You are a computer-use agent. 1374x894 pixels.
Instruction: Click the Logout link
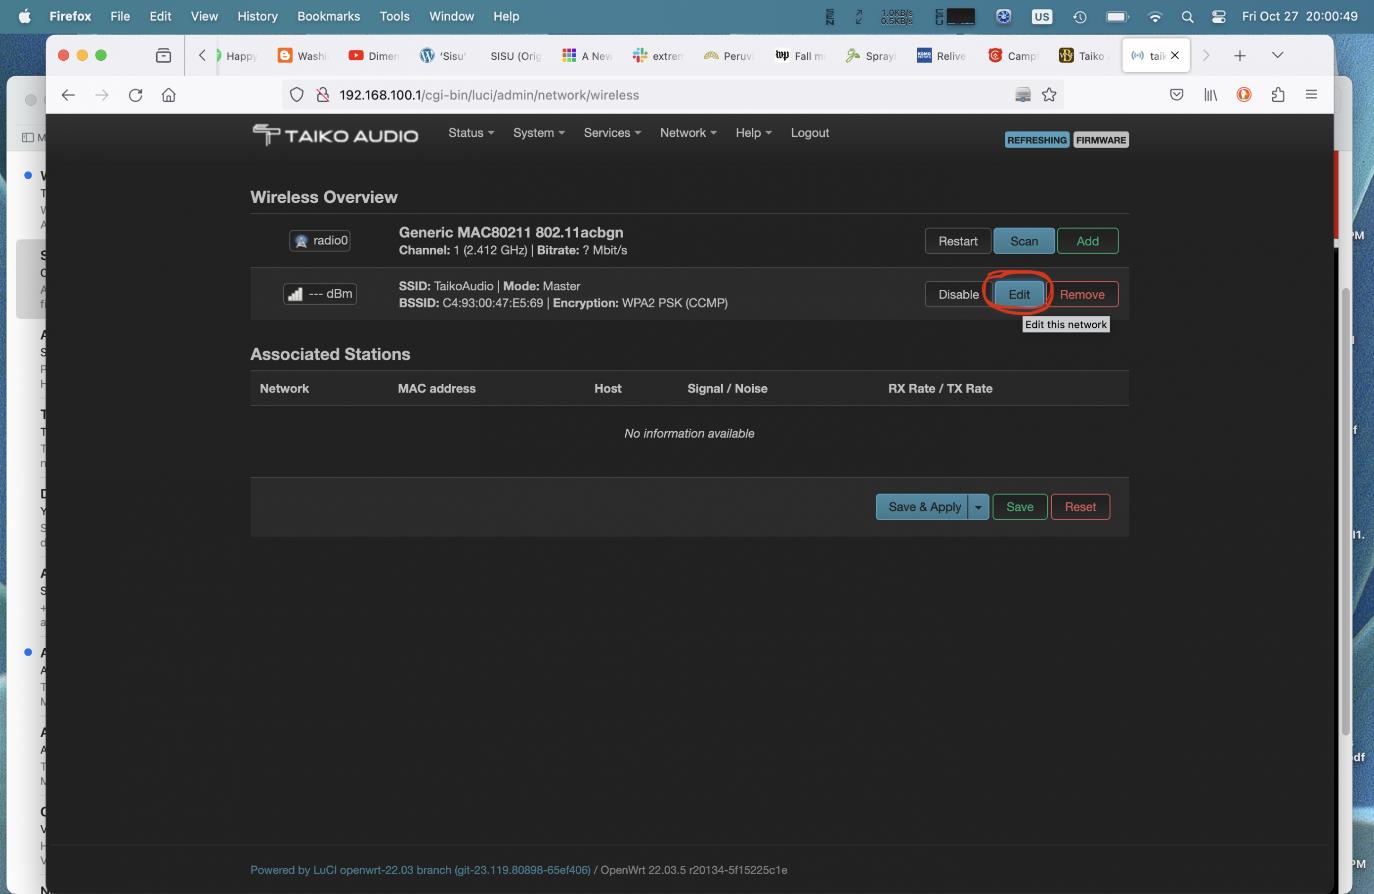coord(809,133)
